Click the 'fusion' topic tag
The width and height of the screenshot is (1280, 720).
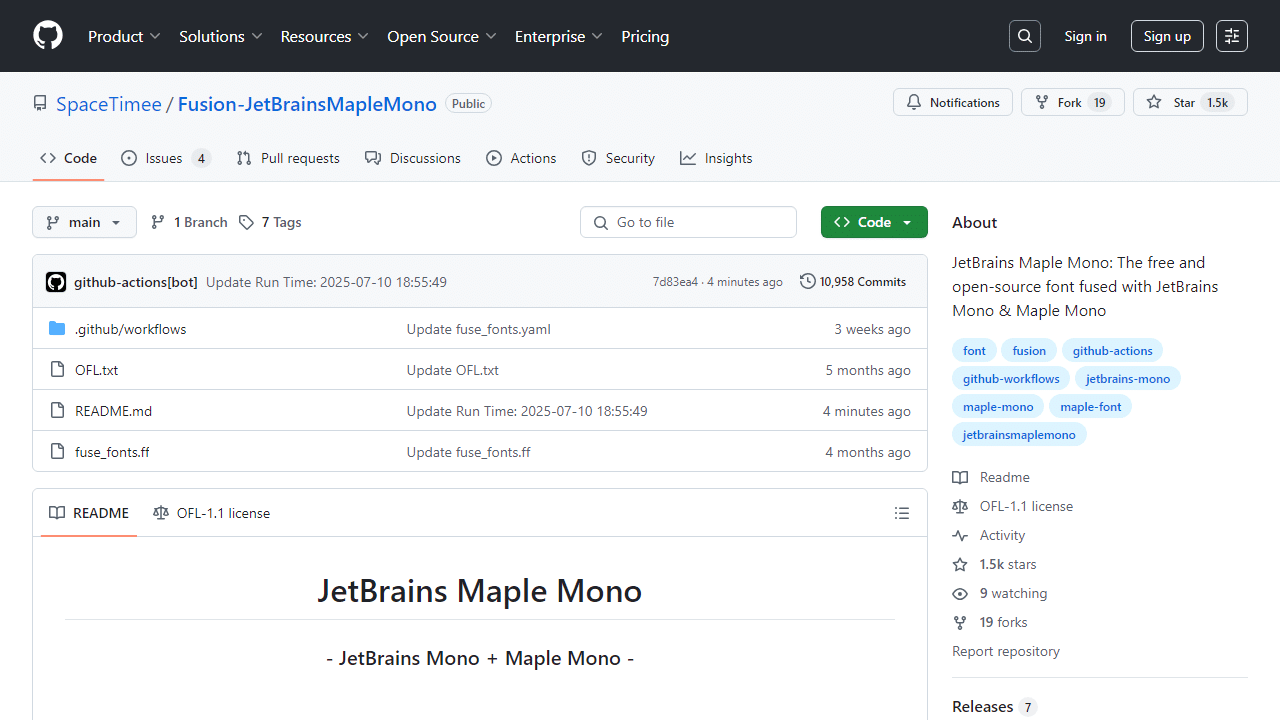tap(1029, 351)
